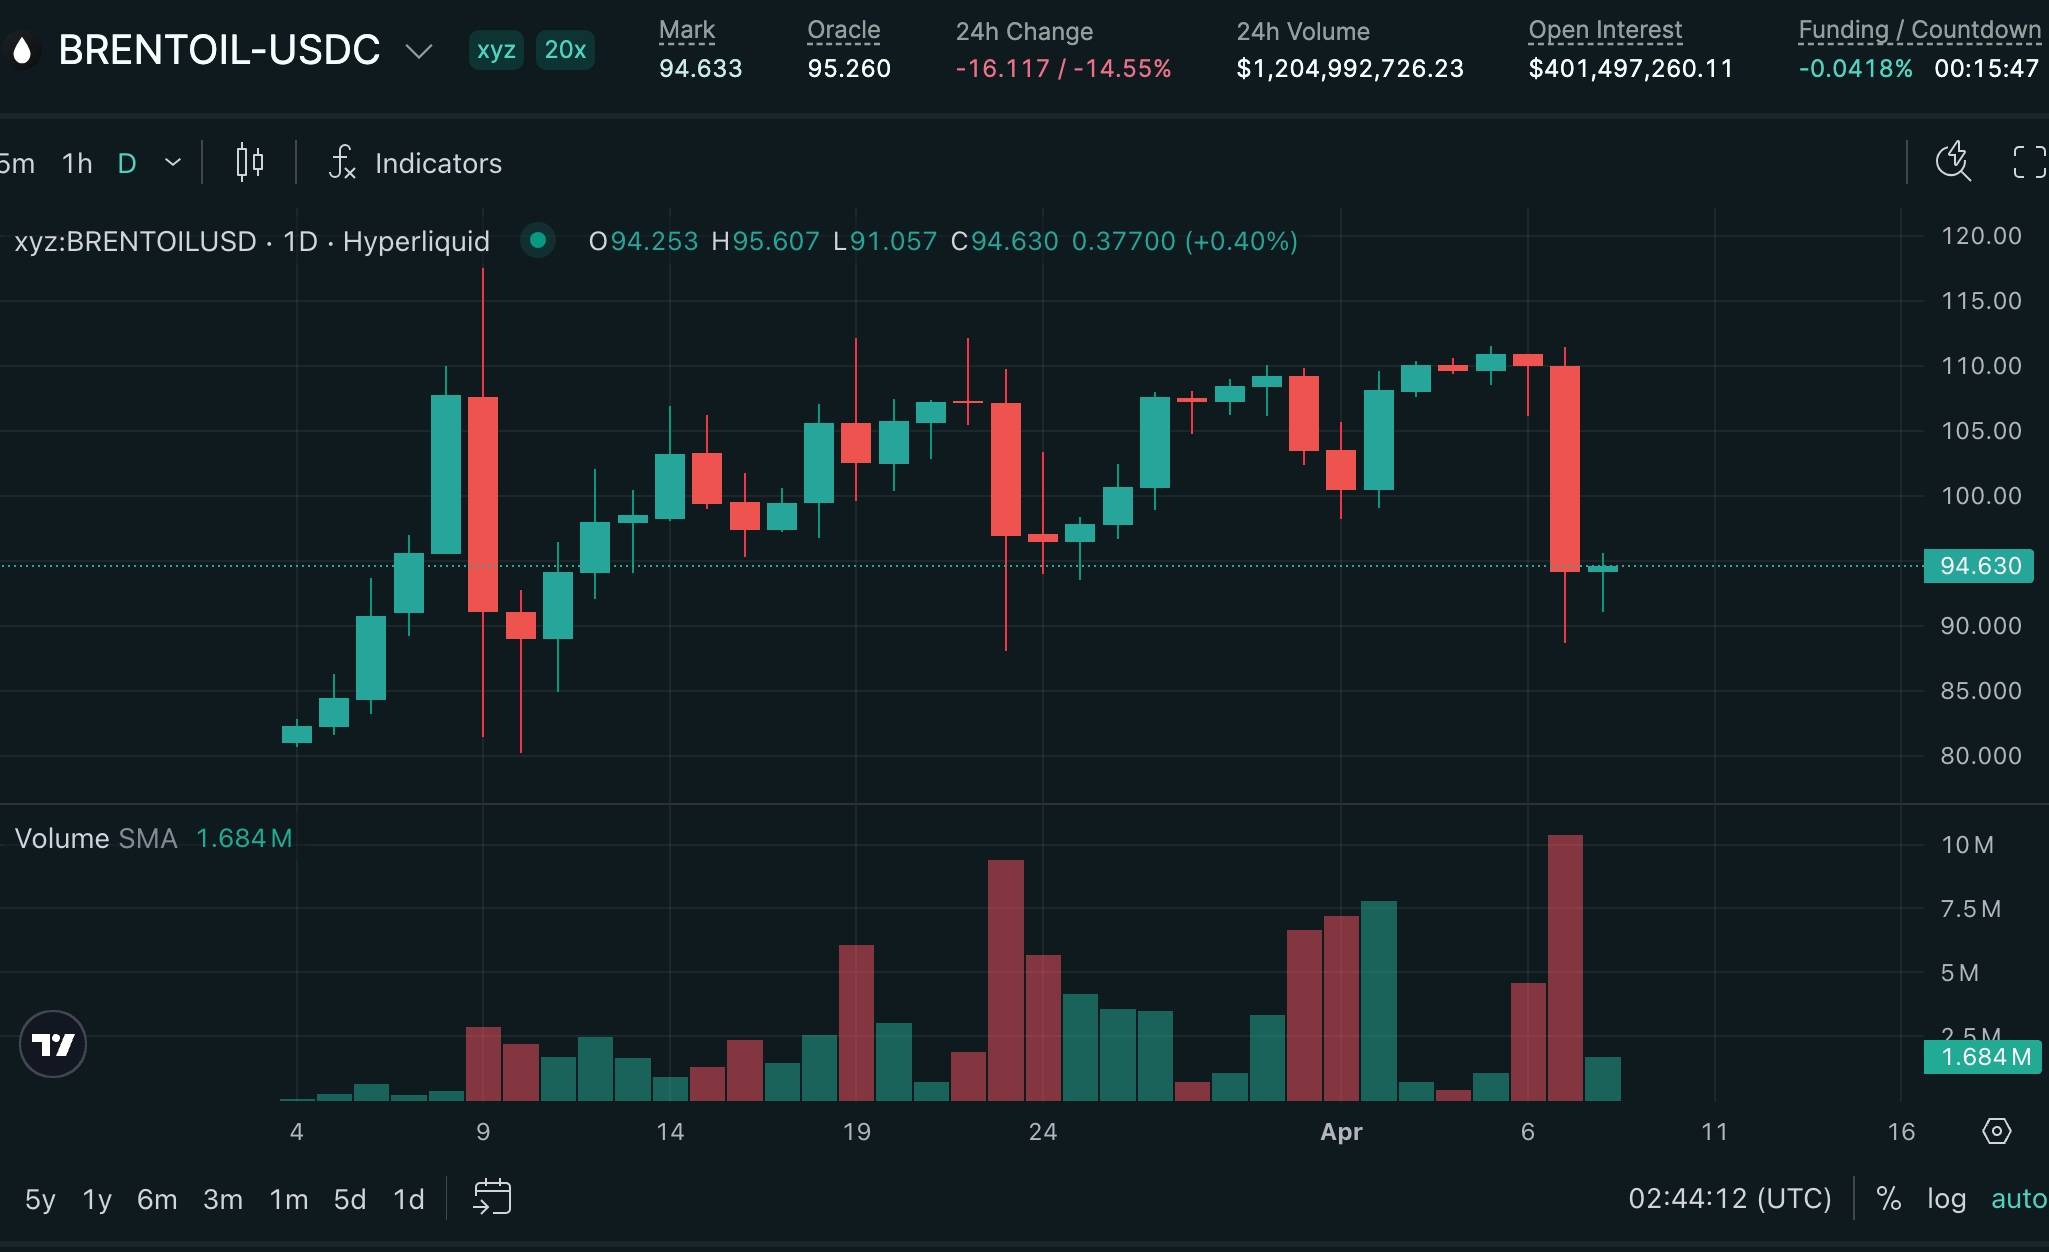
Task: Collapse the Funding / Countdown header dropdown
Action: click(x=1917, y=30)
